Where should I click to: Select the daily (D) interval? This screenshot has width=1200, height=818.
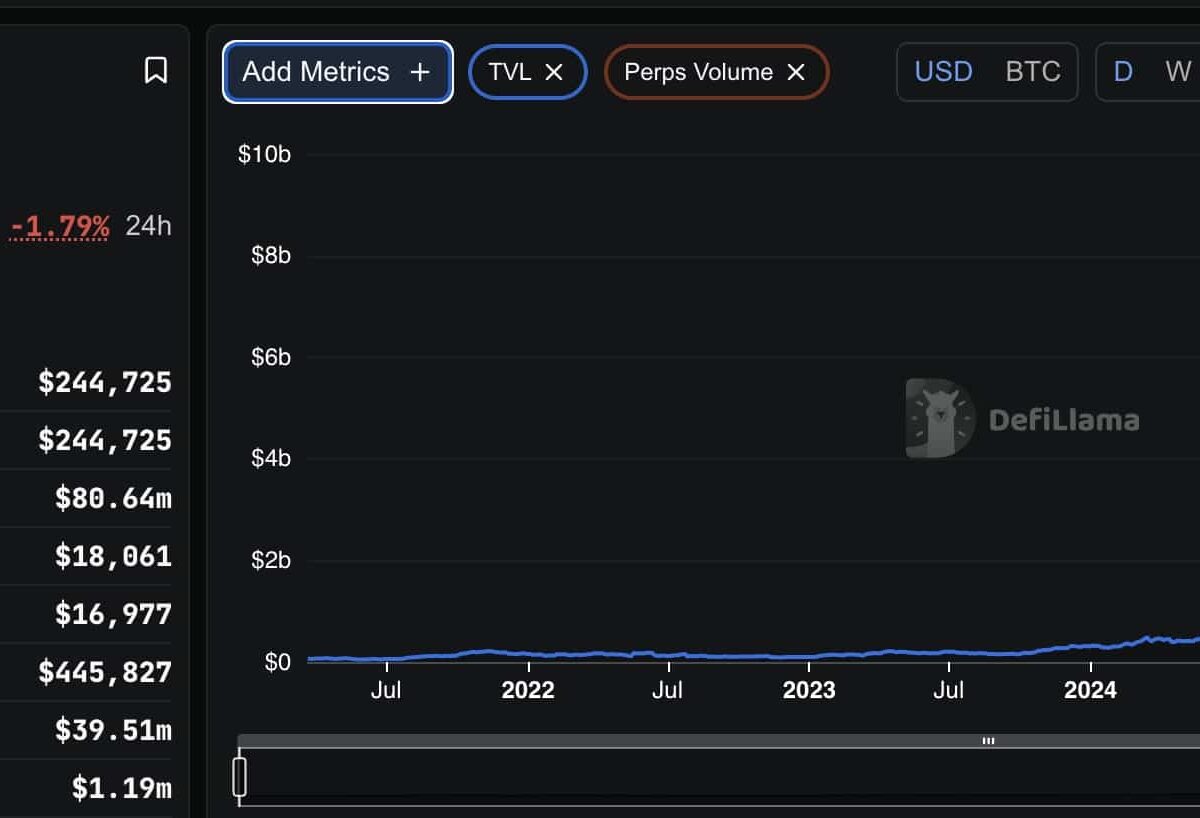[1123, 72]
